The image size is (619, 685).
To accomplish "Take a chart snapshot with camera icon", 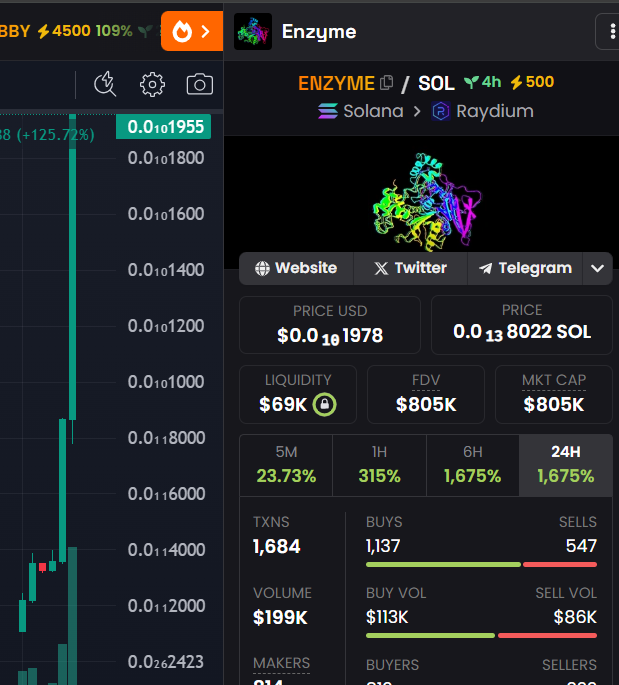I will point(200,84).
